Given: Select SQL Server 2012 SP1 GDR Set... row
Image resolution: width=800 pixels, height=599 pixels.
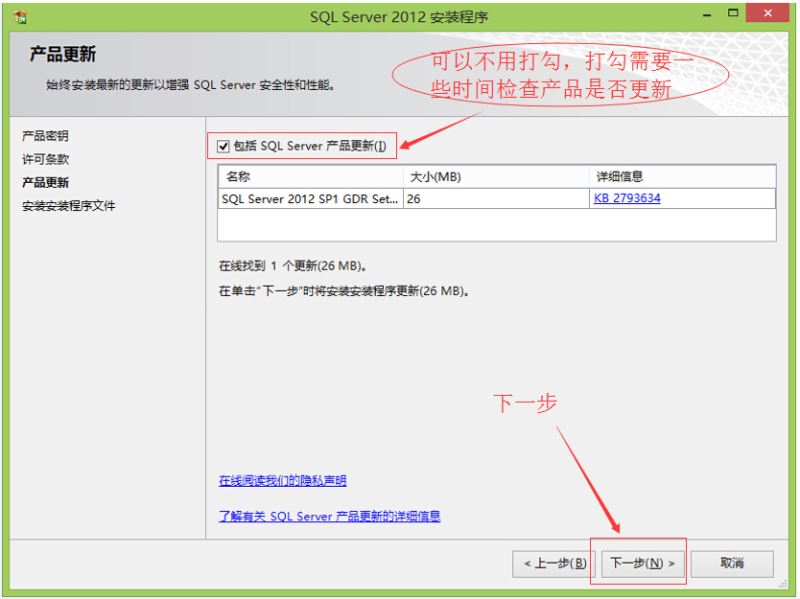Looking at the screenshot, I should [497, 198].
